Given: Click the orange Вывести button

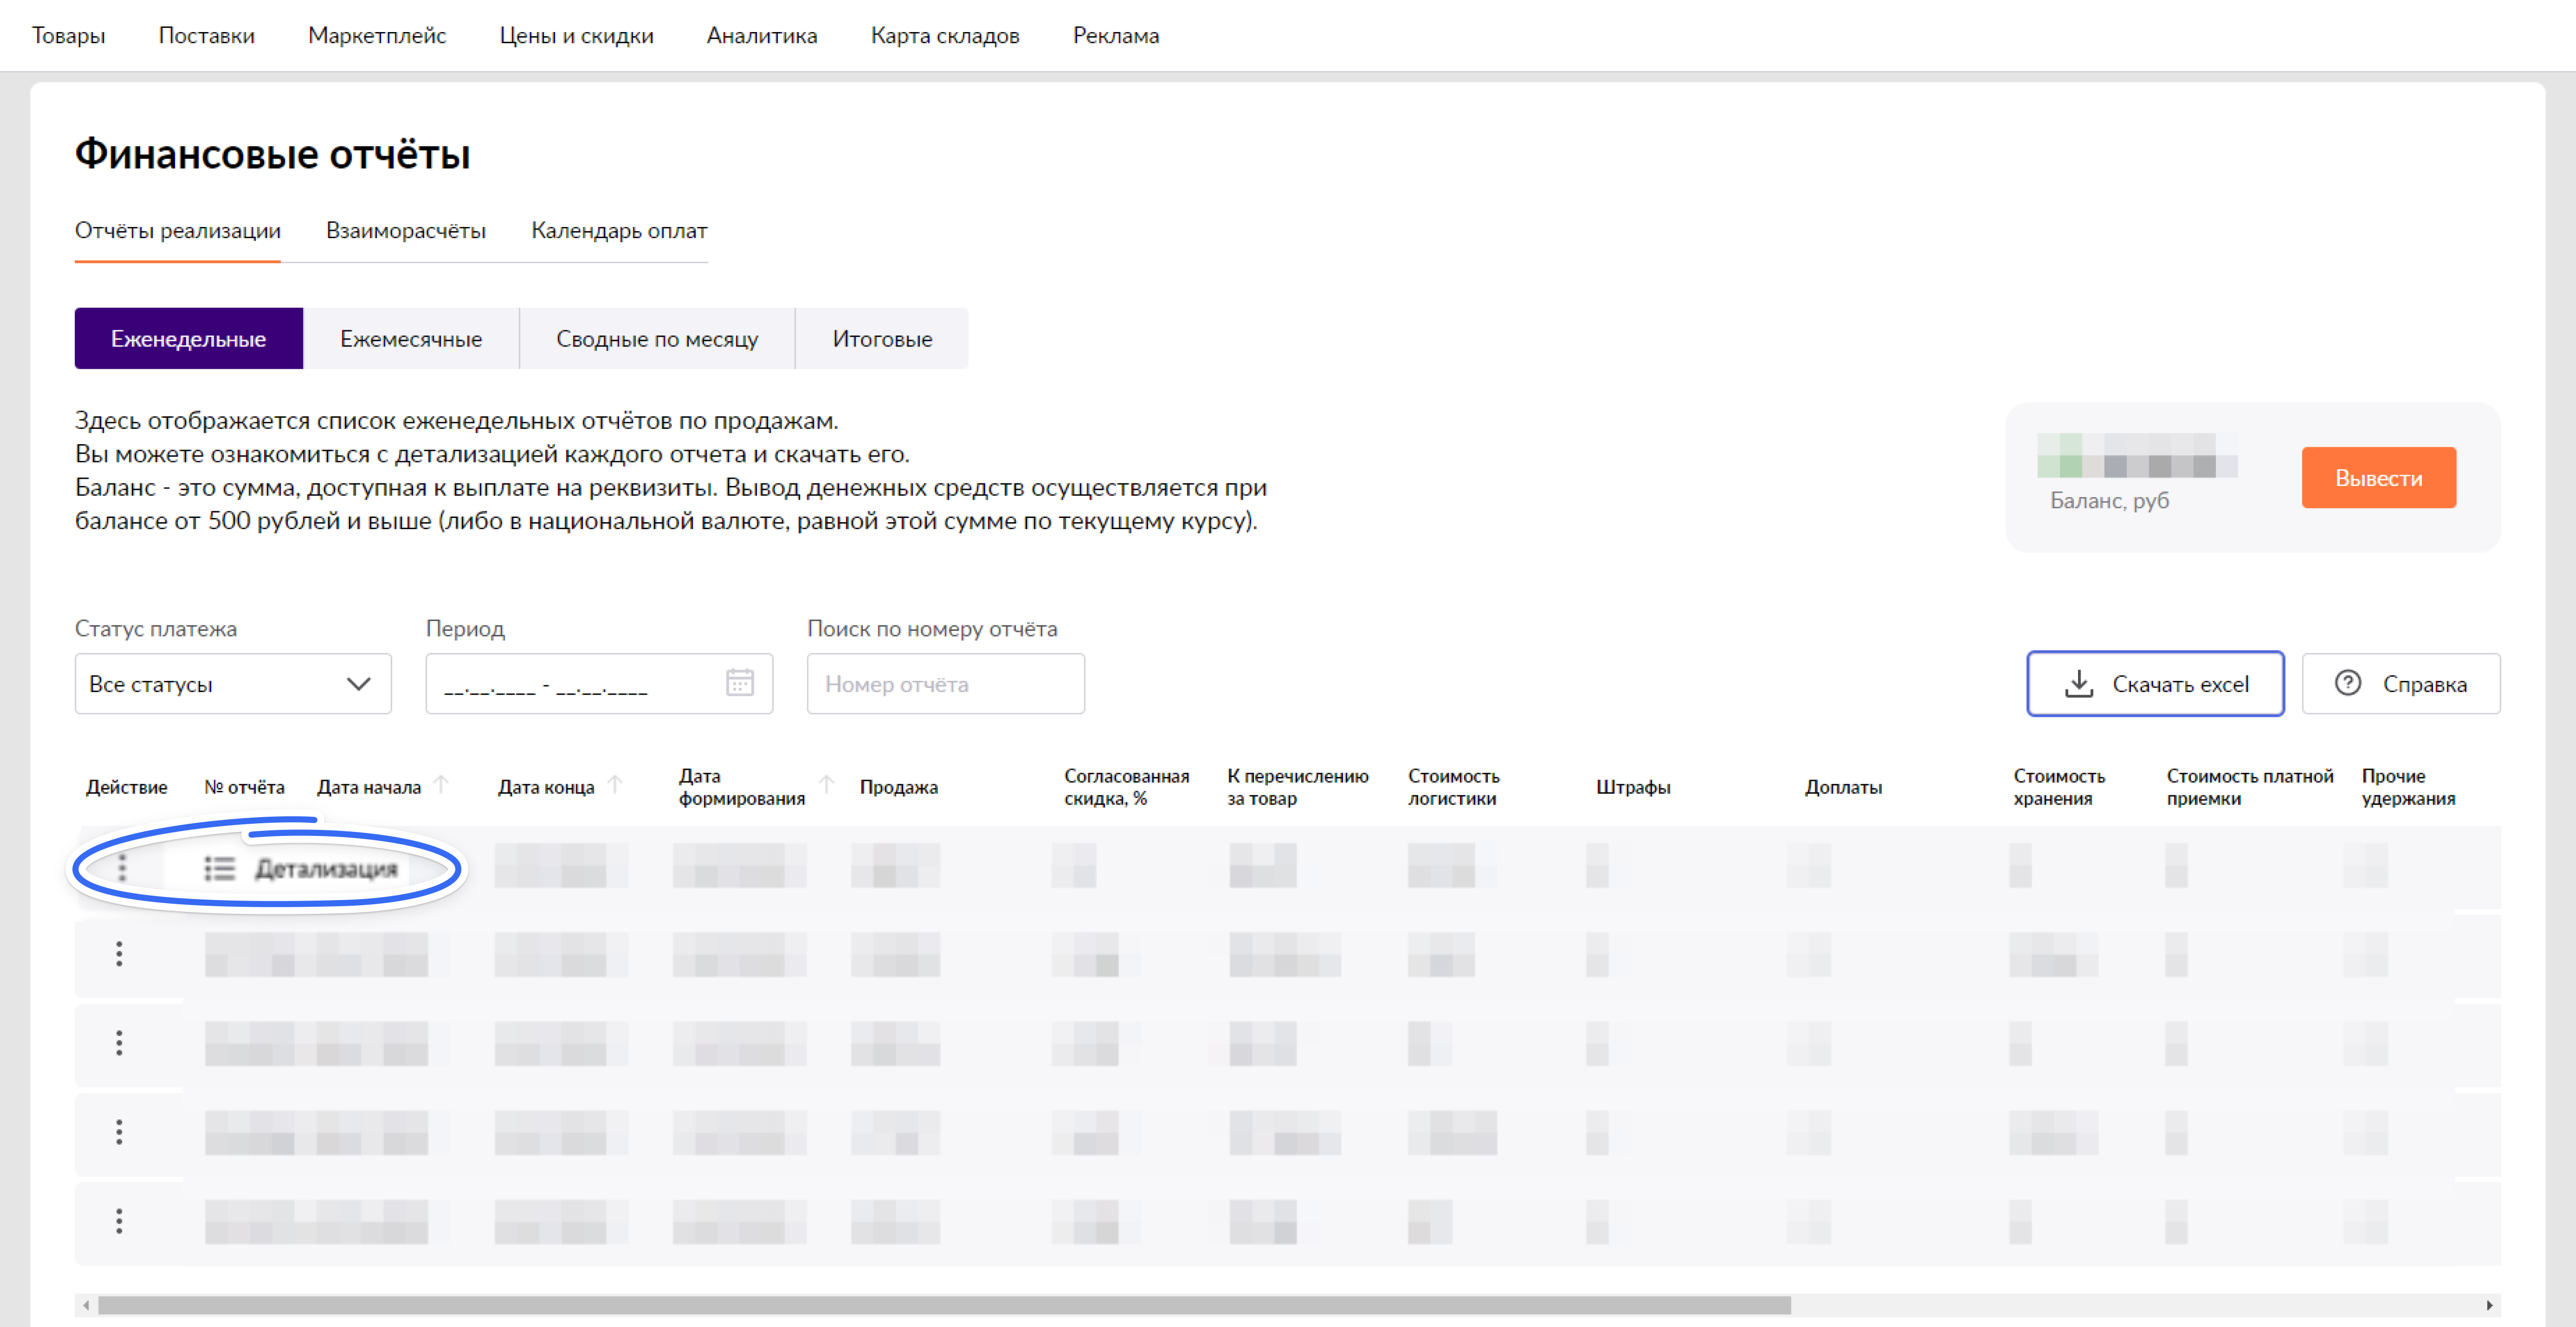Looking at the screenshot, I should (2379, 478).
